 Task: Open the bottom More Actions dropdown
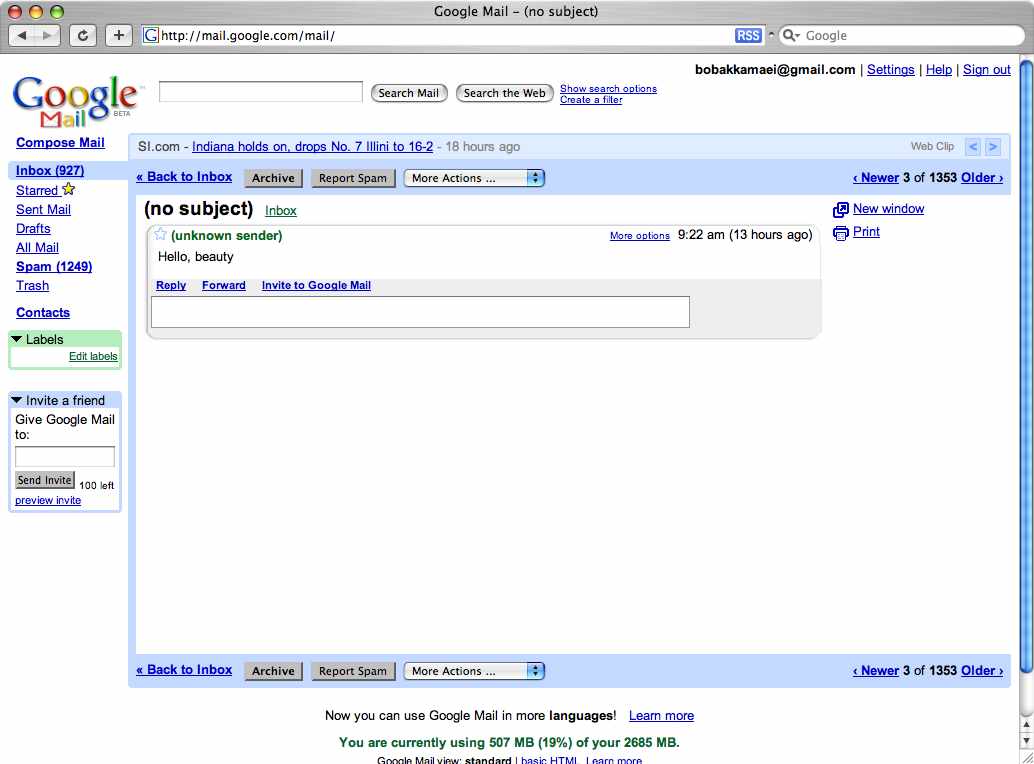(x=474, y=671)
